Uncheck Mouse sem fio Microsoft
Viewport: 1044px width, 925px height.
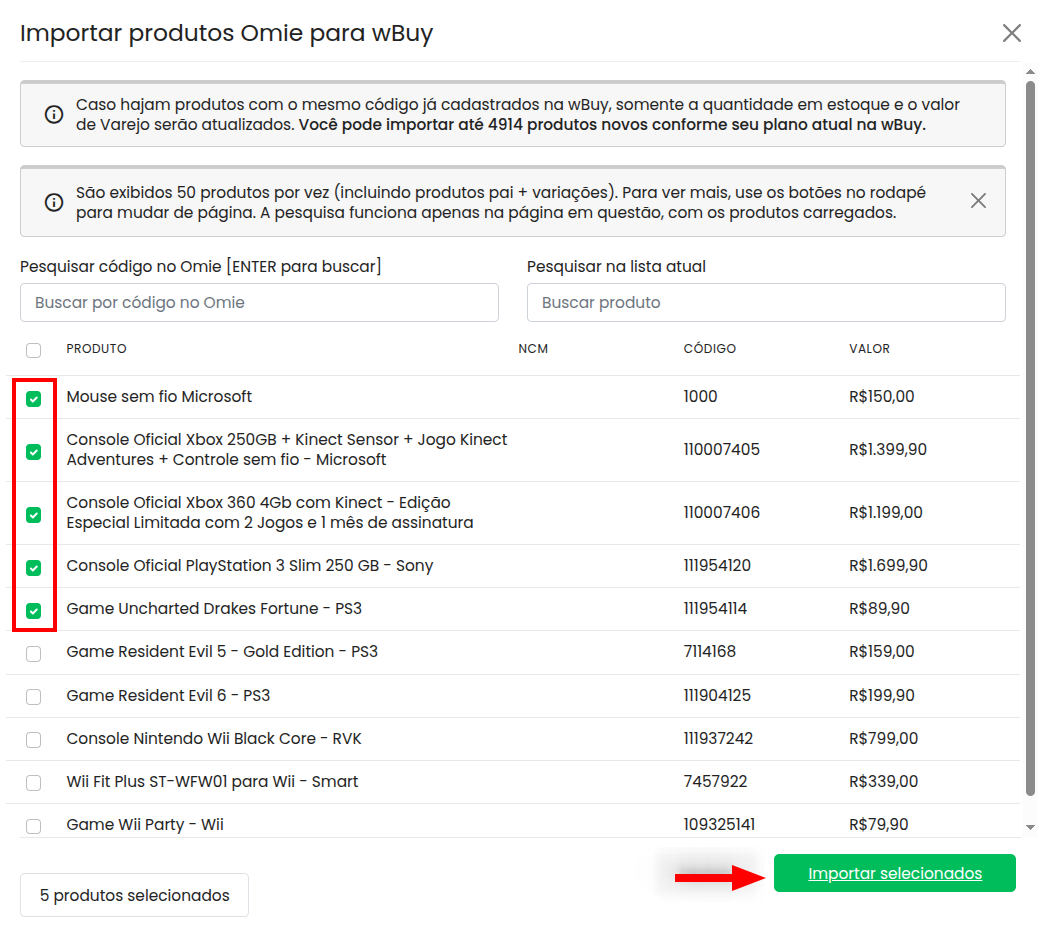(x=34, y=399)
